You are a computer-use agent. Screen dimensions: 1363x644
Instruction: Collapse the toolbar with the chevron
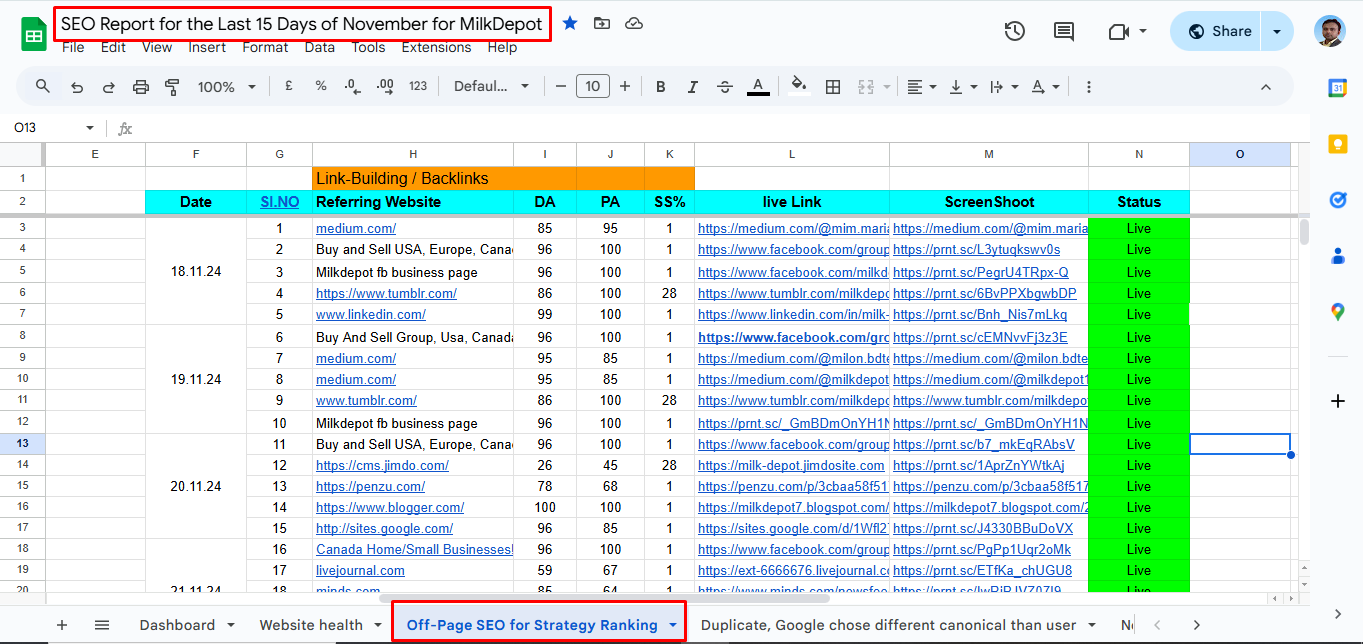click(1265, 87)
